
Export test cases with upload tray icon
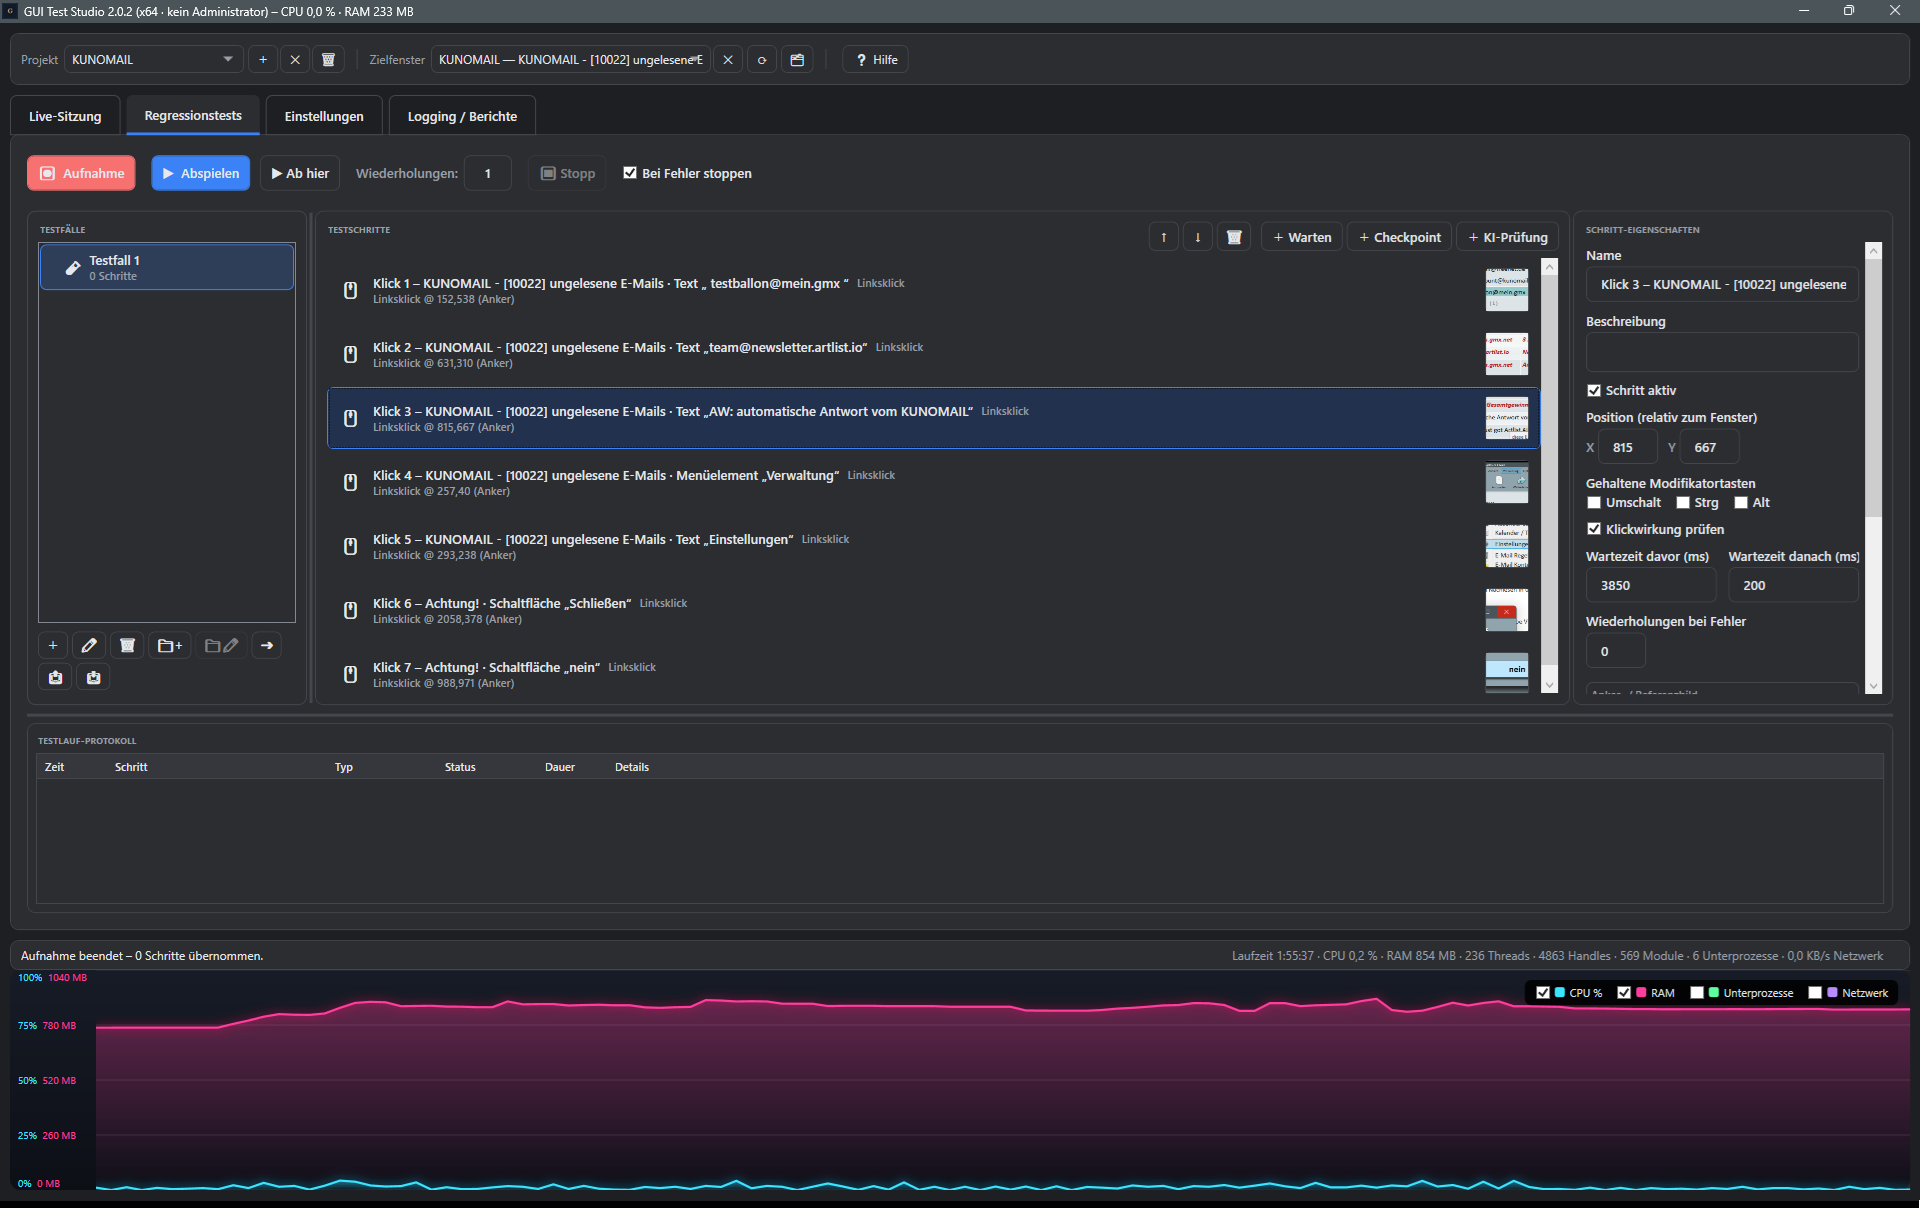(55, 677)
